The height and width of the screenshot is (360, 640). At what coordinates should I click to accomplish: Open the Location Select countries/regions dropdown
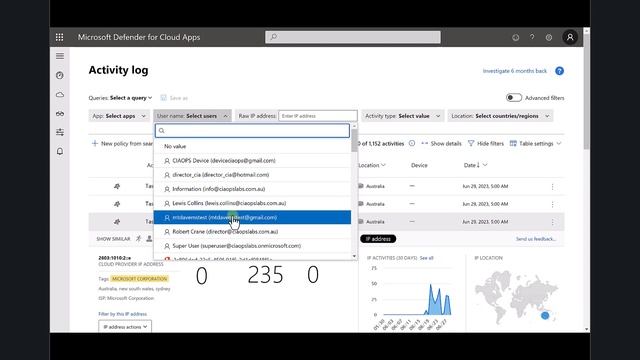(x=500, y=116)
